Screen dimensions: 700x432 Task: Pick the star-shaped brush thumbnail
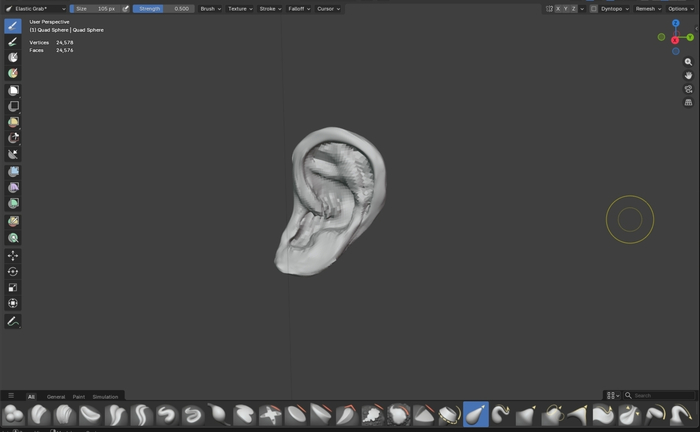(x=270, y=414)
